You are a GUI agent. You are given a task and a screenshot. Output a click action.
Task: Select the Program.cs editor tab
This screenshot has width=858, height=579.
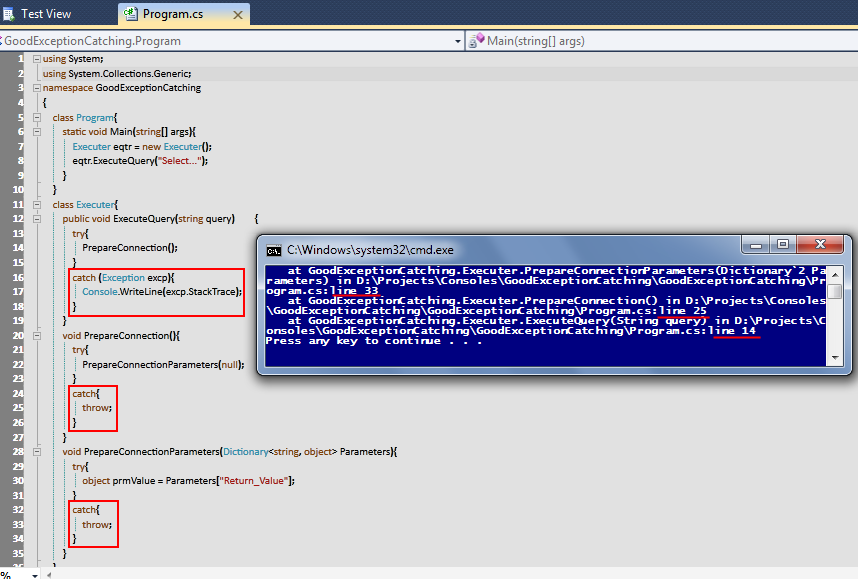pyautogui.click(x=171, y=14)
